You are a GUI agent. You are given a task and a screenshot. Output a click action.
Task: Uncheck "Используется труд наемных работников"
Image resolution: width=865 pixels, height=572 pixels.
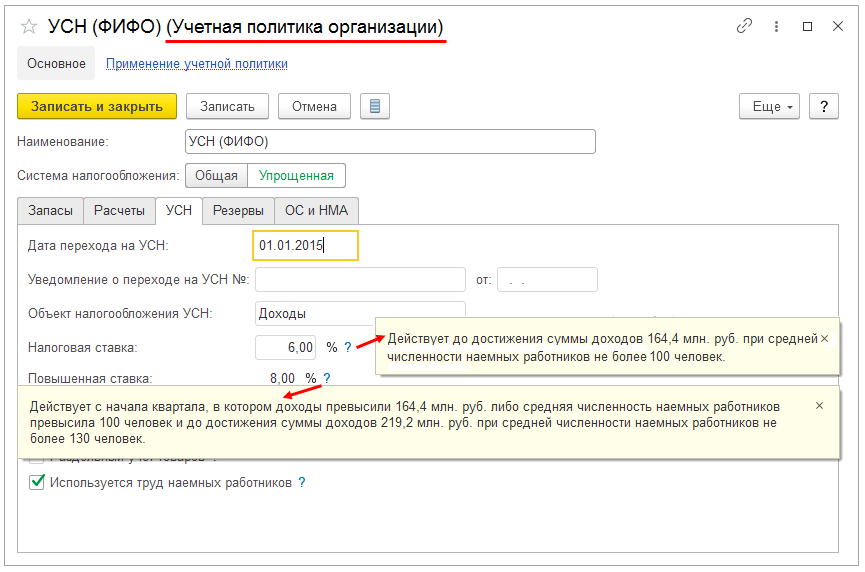coord(37,482)
